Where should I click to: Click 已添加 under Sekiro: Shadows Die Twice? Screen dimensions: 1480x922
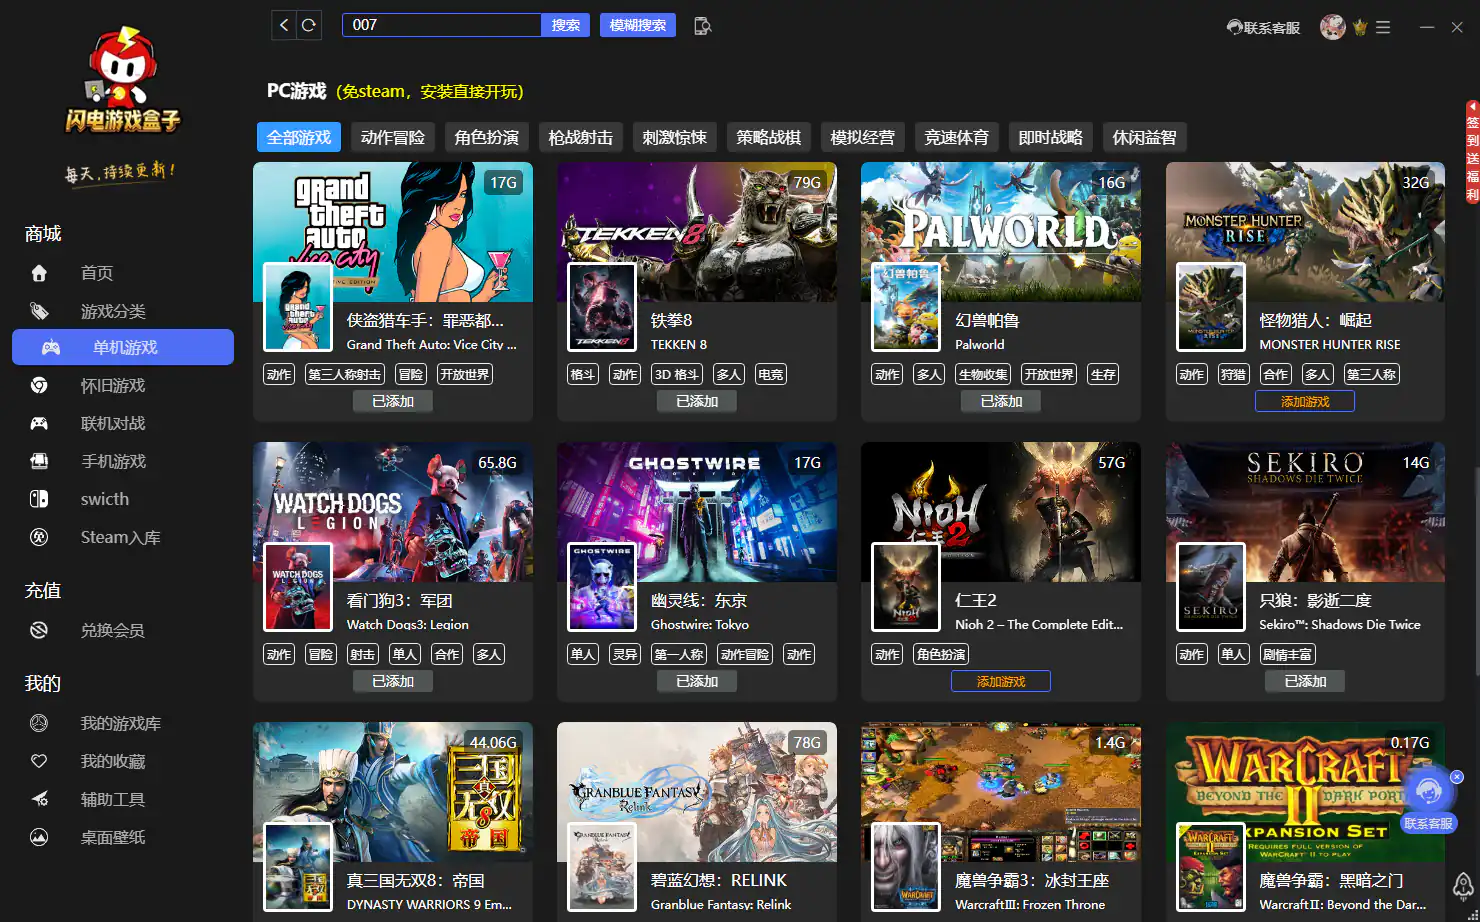[x=1305, y=681]
